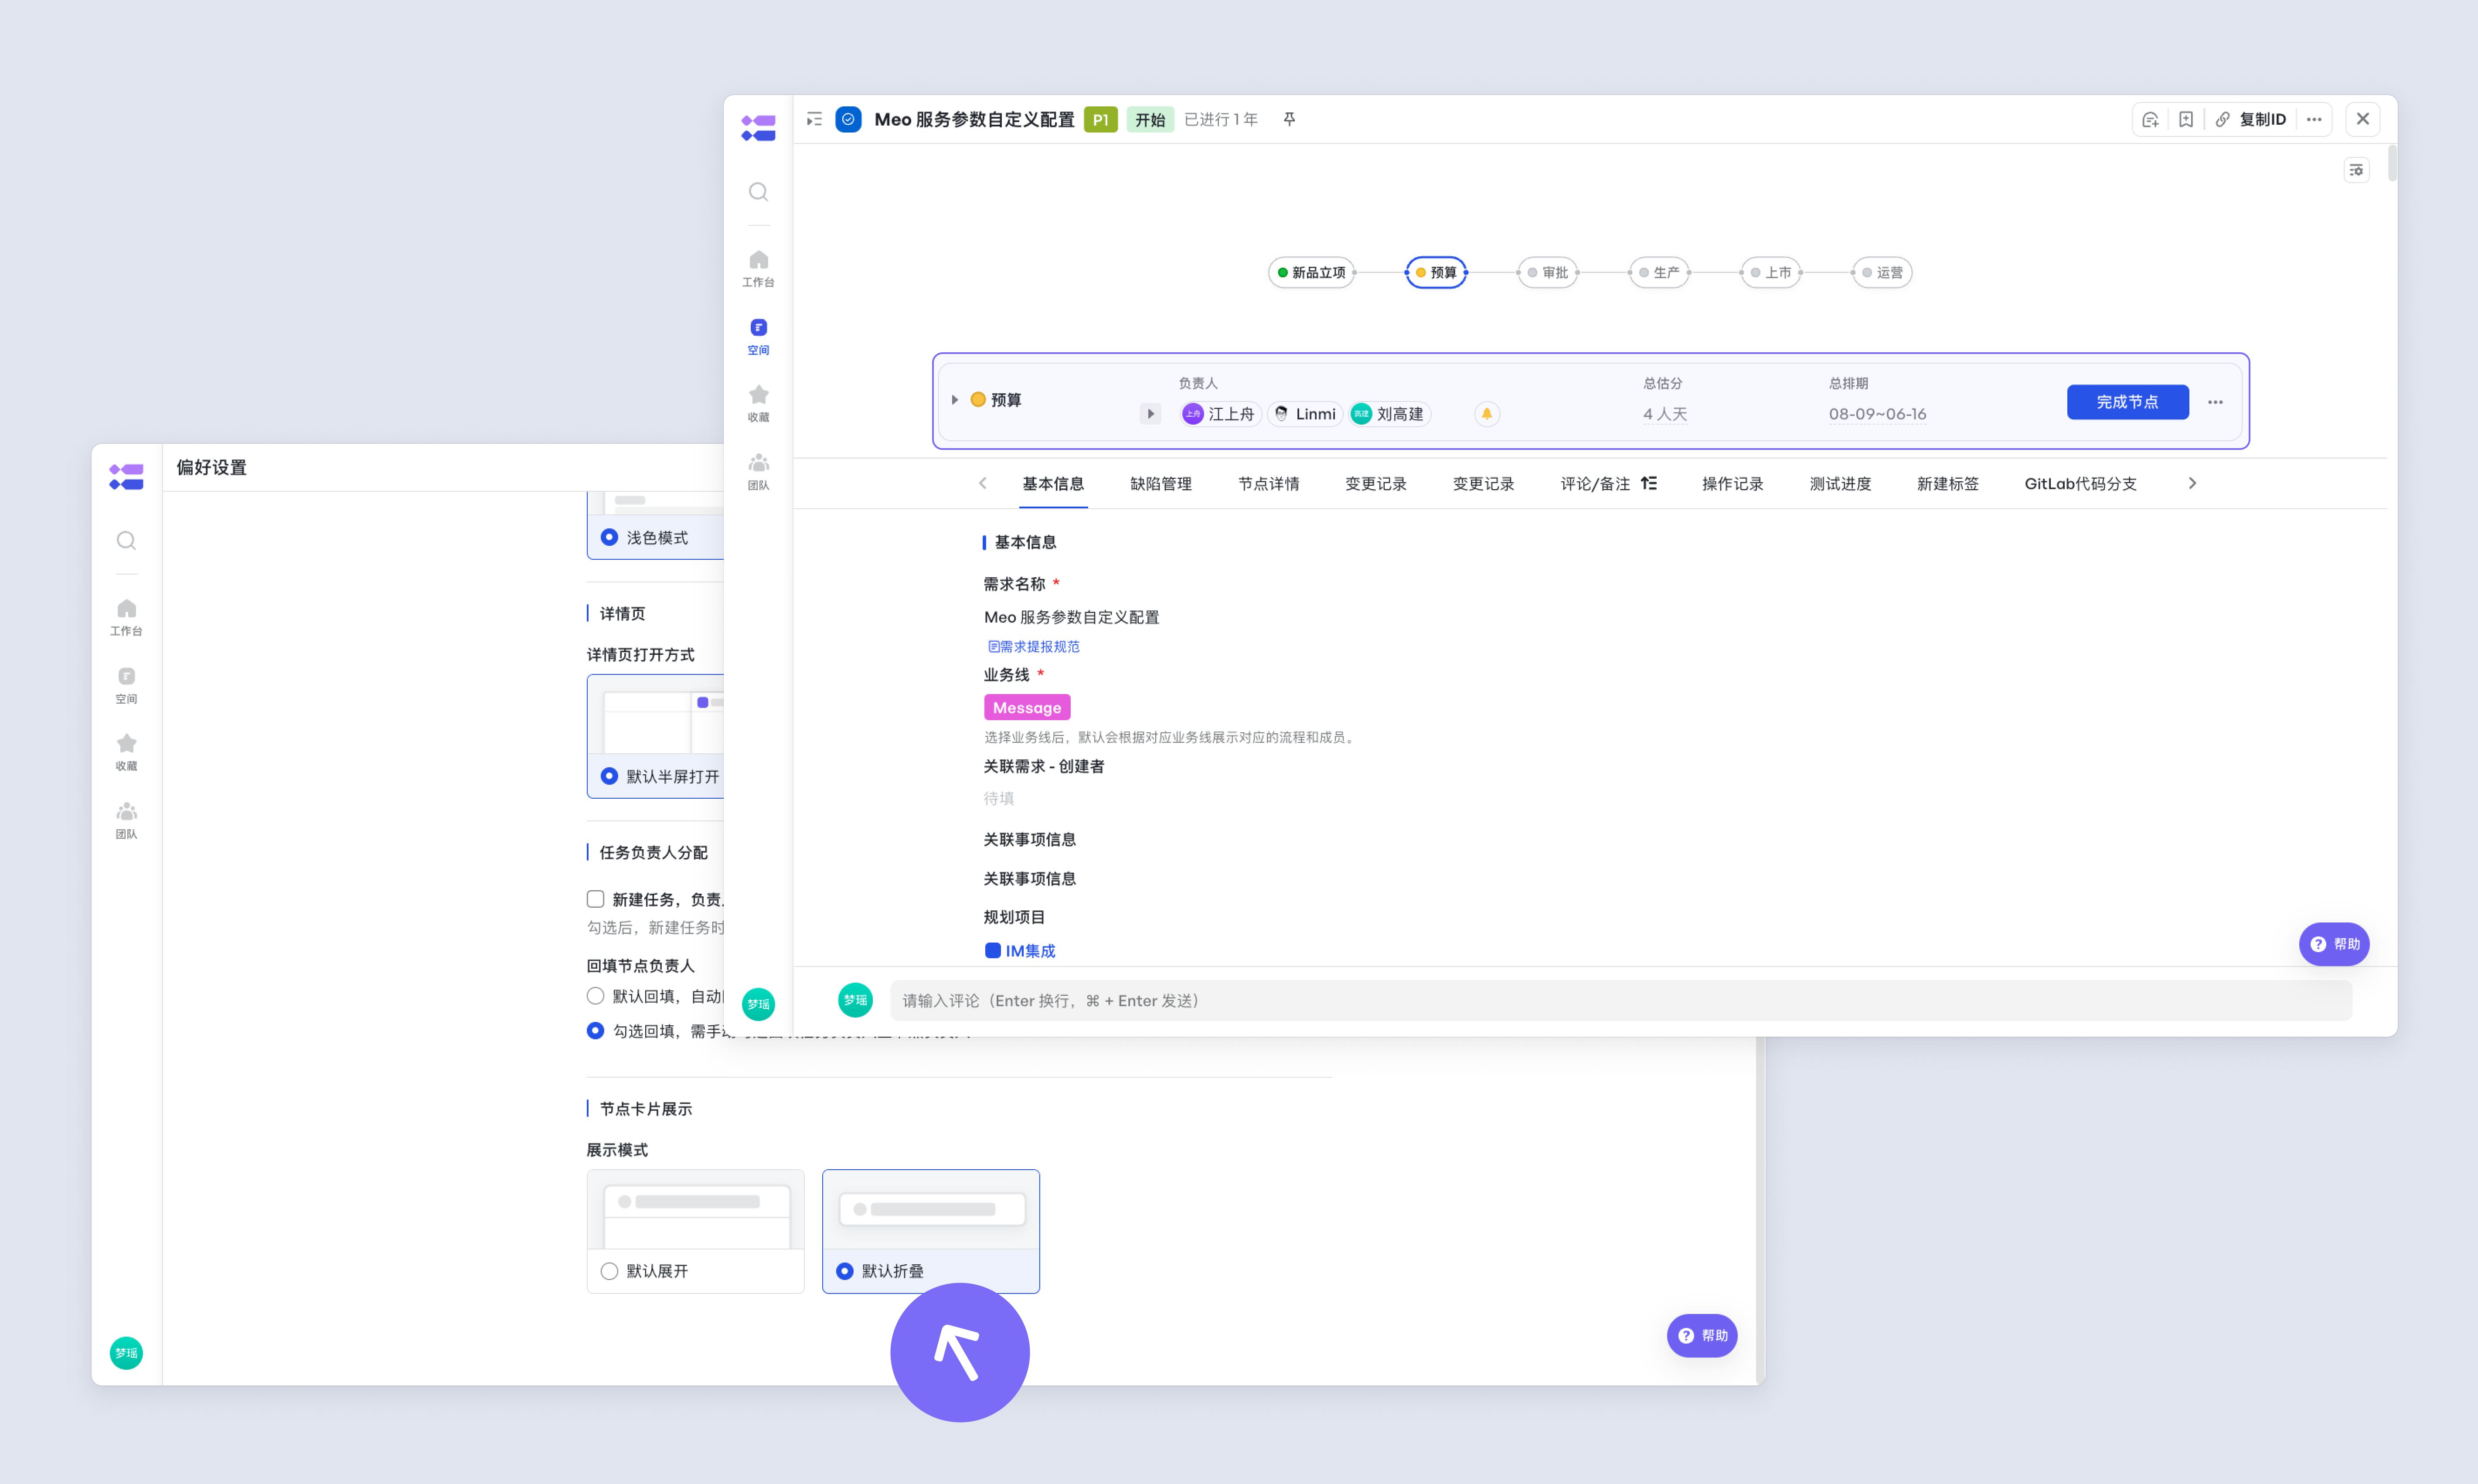Open 团队 in the 偏好设置 window sidebar
Image resolution: width=2478 pixels, height=1484 pixels.
[126, 820]
